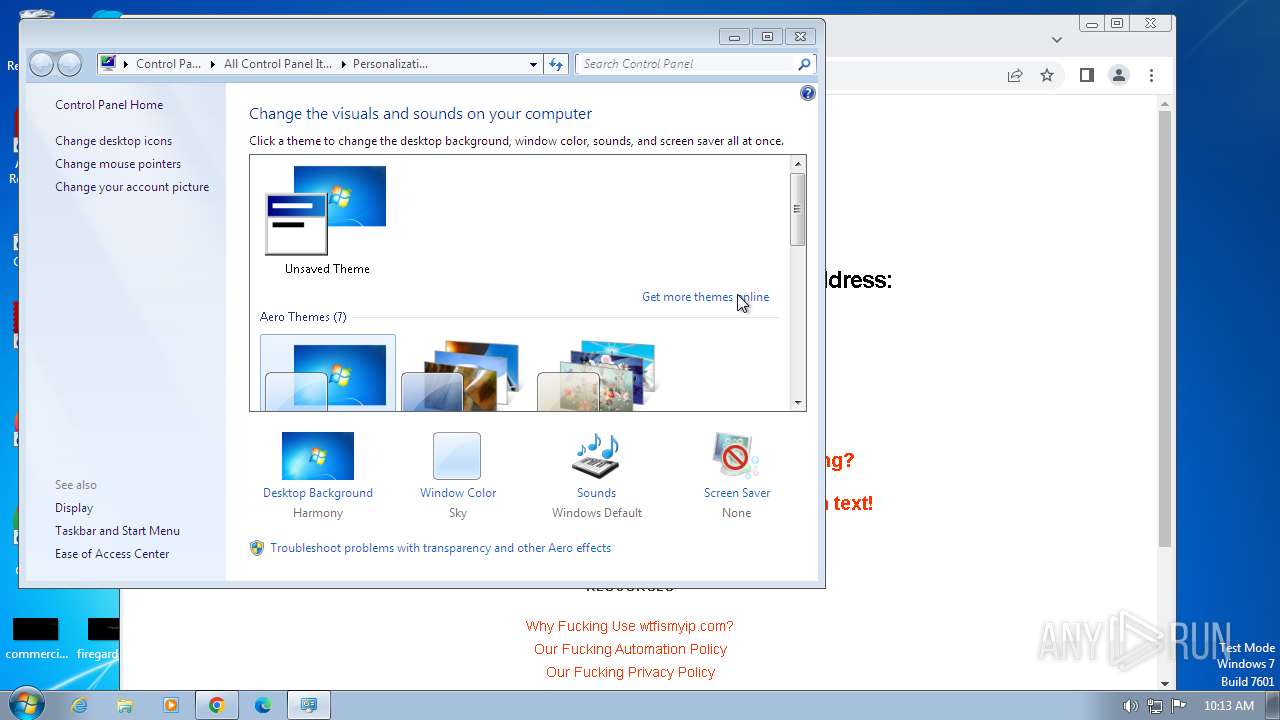The height and width of the screenshot is (720, 1280).
Task: Open Troubleshoot problems with transparency link
Action: tap(440, 548)
